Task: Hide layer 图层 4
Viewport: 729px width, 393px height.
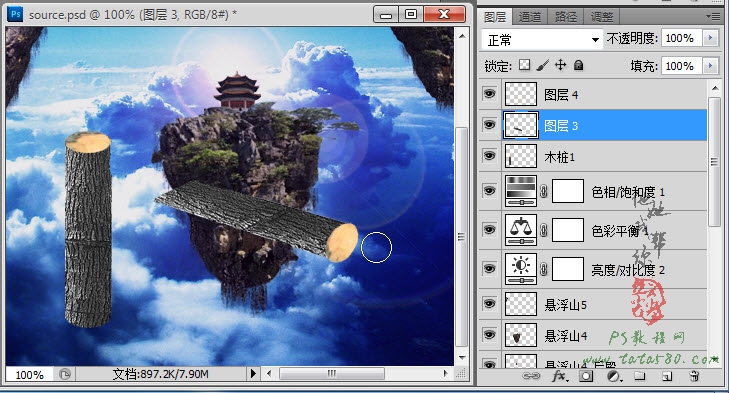Action: point(490,94)
